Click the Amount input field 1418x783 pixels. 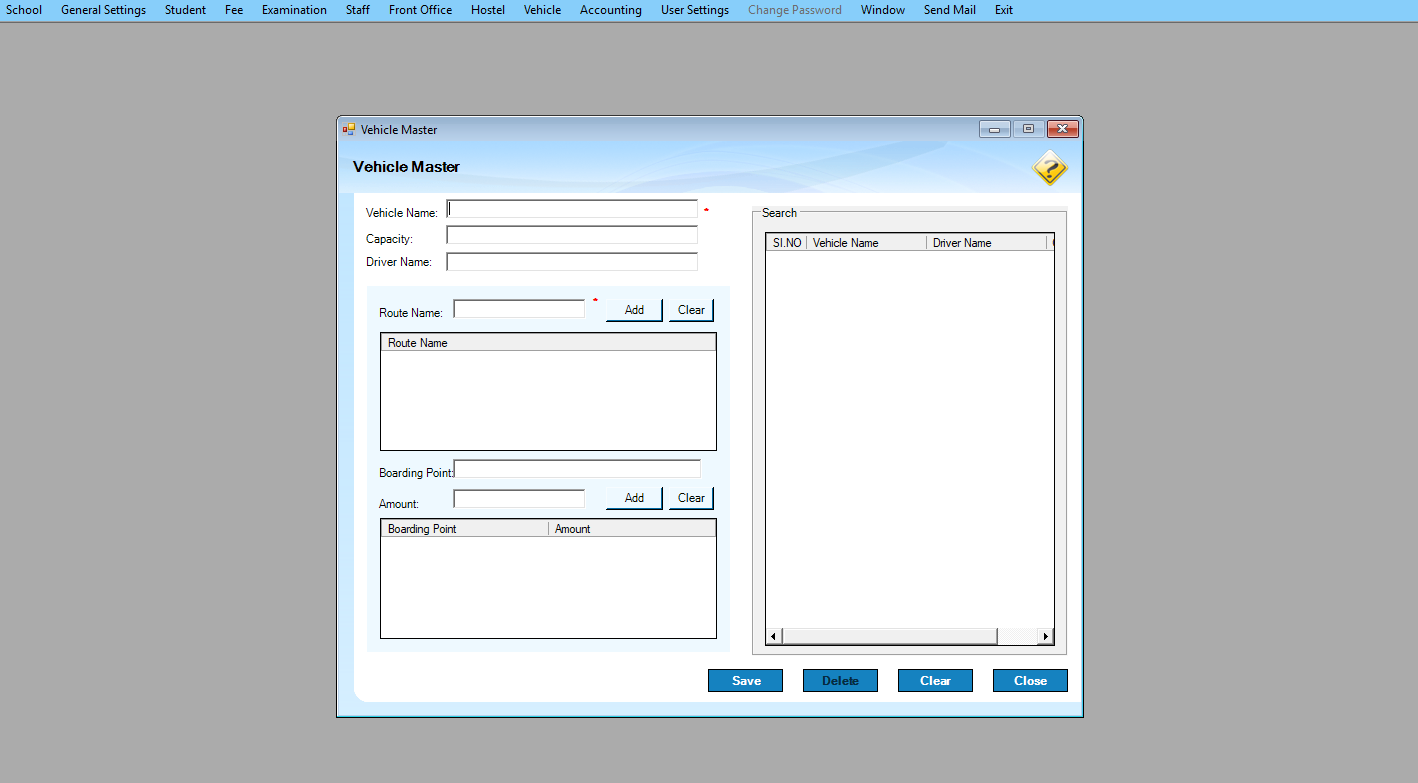coord(519,498)
